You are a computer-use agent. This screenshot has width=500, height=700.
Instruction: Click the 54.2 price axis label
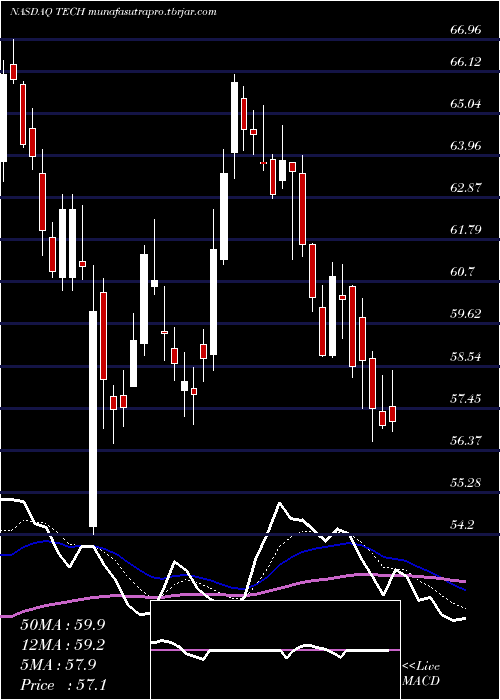463,525
